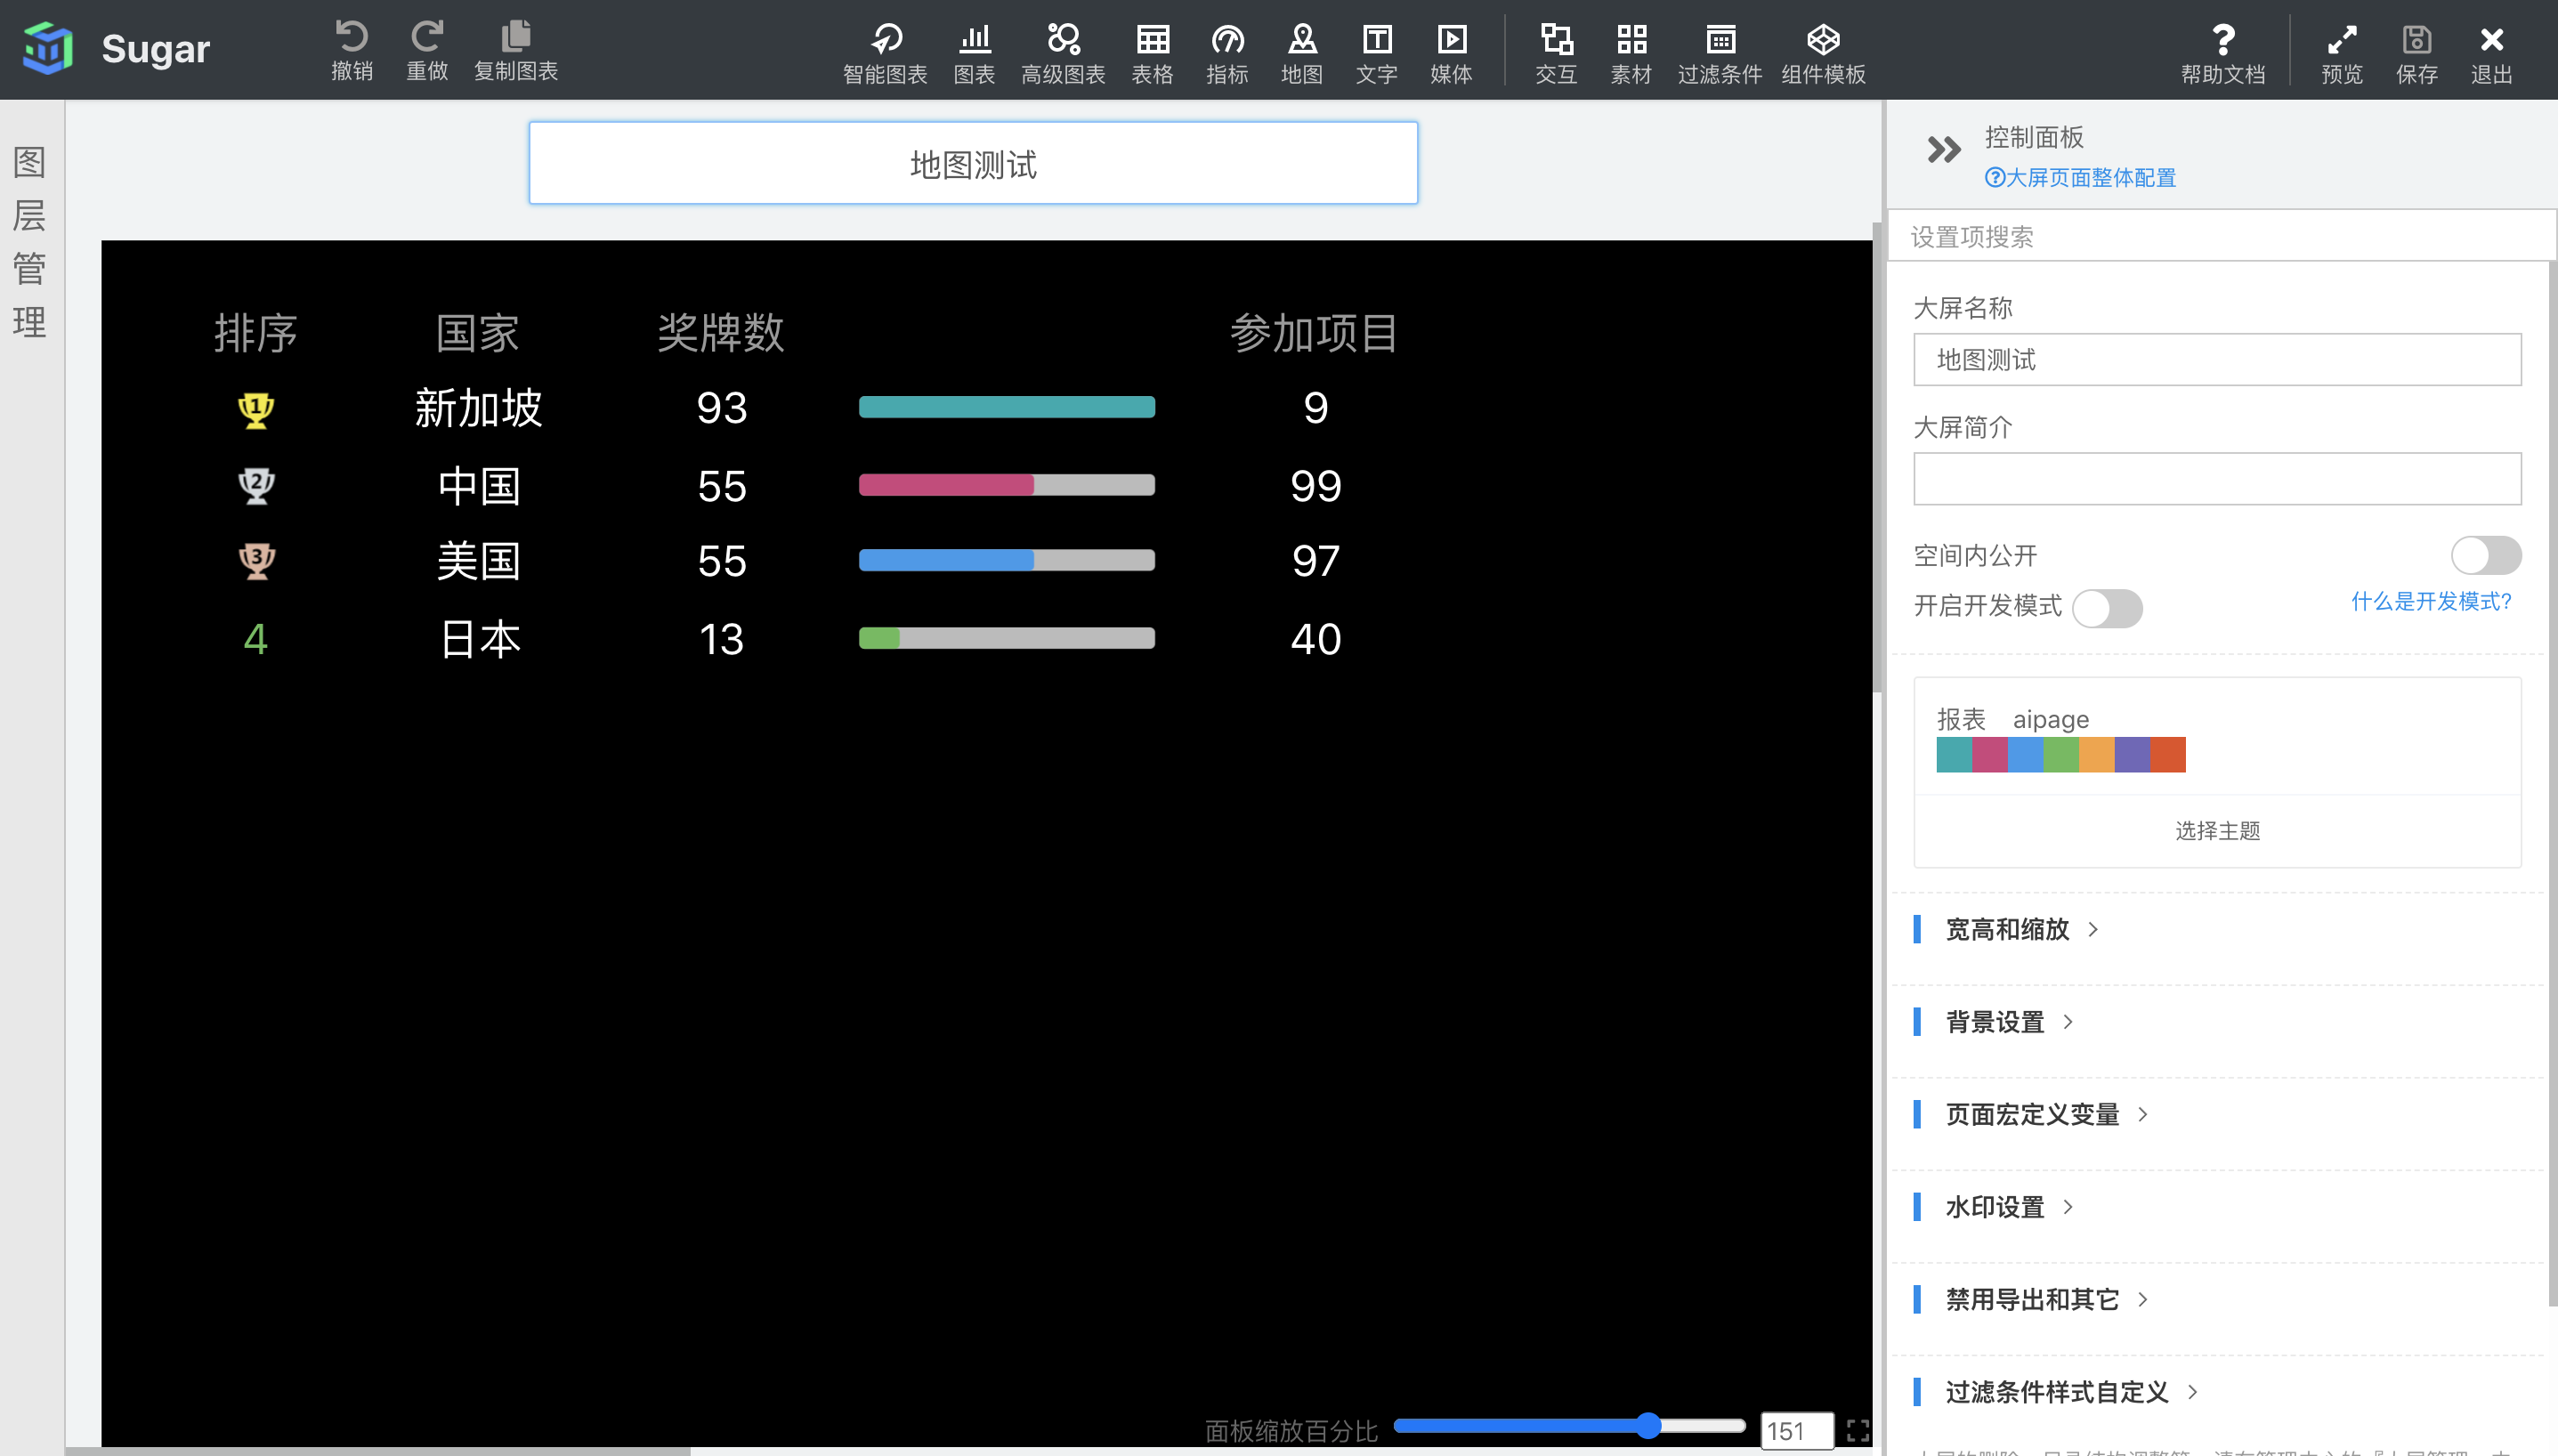Undo with the 撤销 icon
Image resolution: width=2558 pixels, height=1456 pixels.
tap(352, 50)
